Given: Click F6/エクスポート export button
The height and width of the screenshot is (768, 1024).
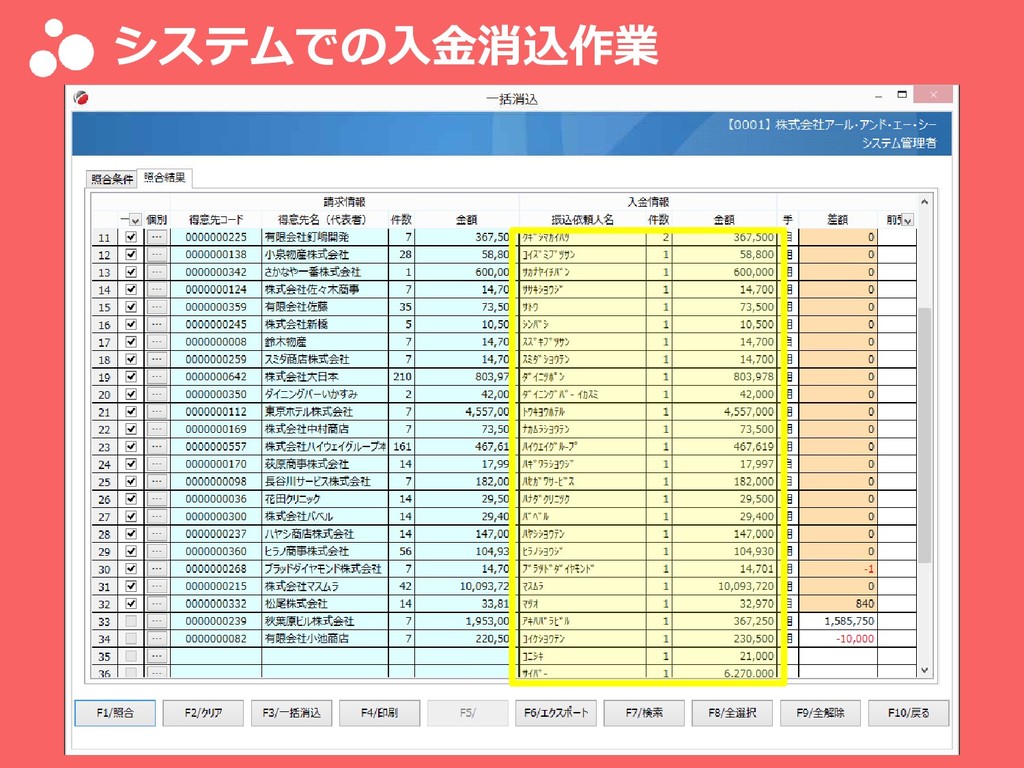Looking at the screenshot, I should click(x=556, y=713).
